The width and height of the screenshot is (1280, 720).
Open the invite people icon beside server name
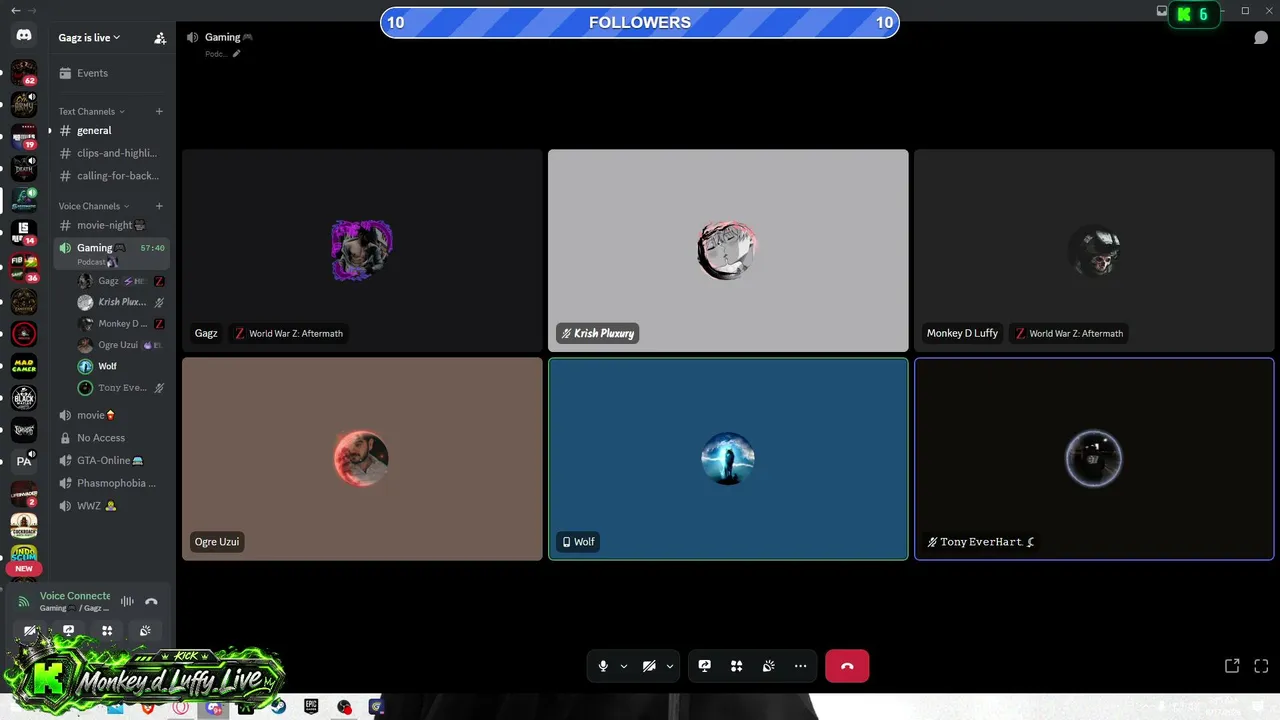pos(160,38)
